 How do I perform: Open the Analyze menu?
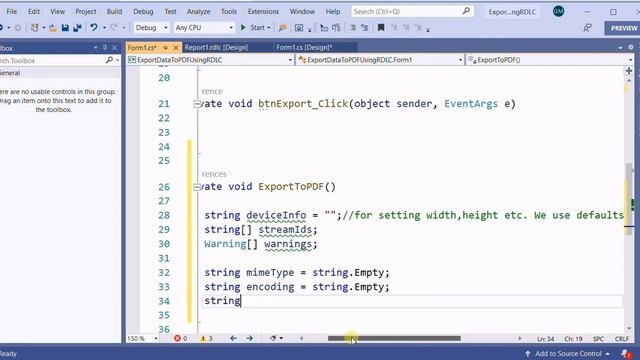[198, 11]
